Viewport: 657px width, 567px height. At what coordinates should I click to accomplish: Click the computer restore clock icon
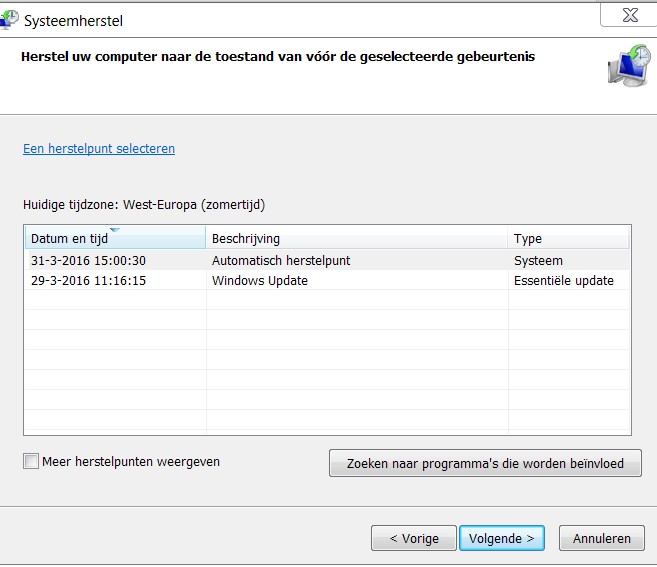point(629,65)
